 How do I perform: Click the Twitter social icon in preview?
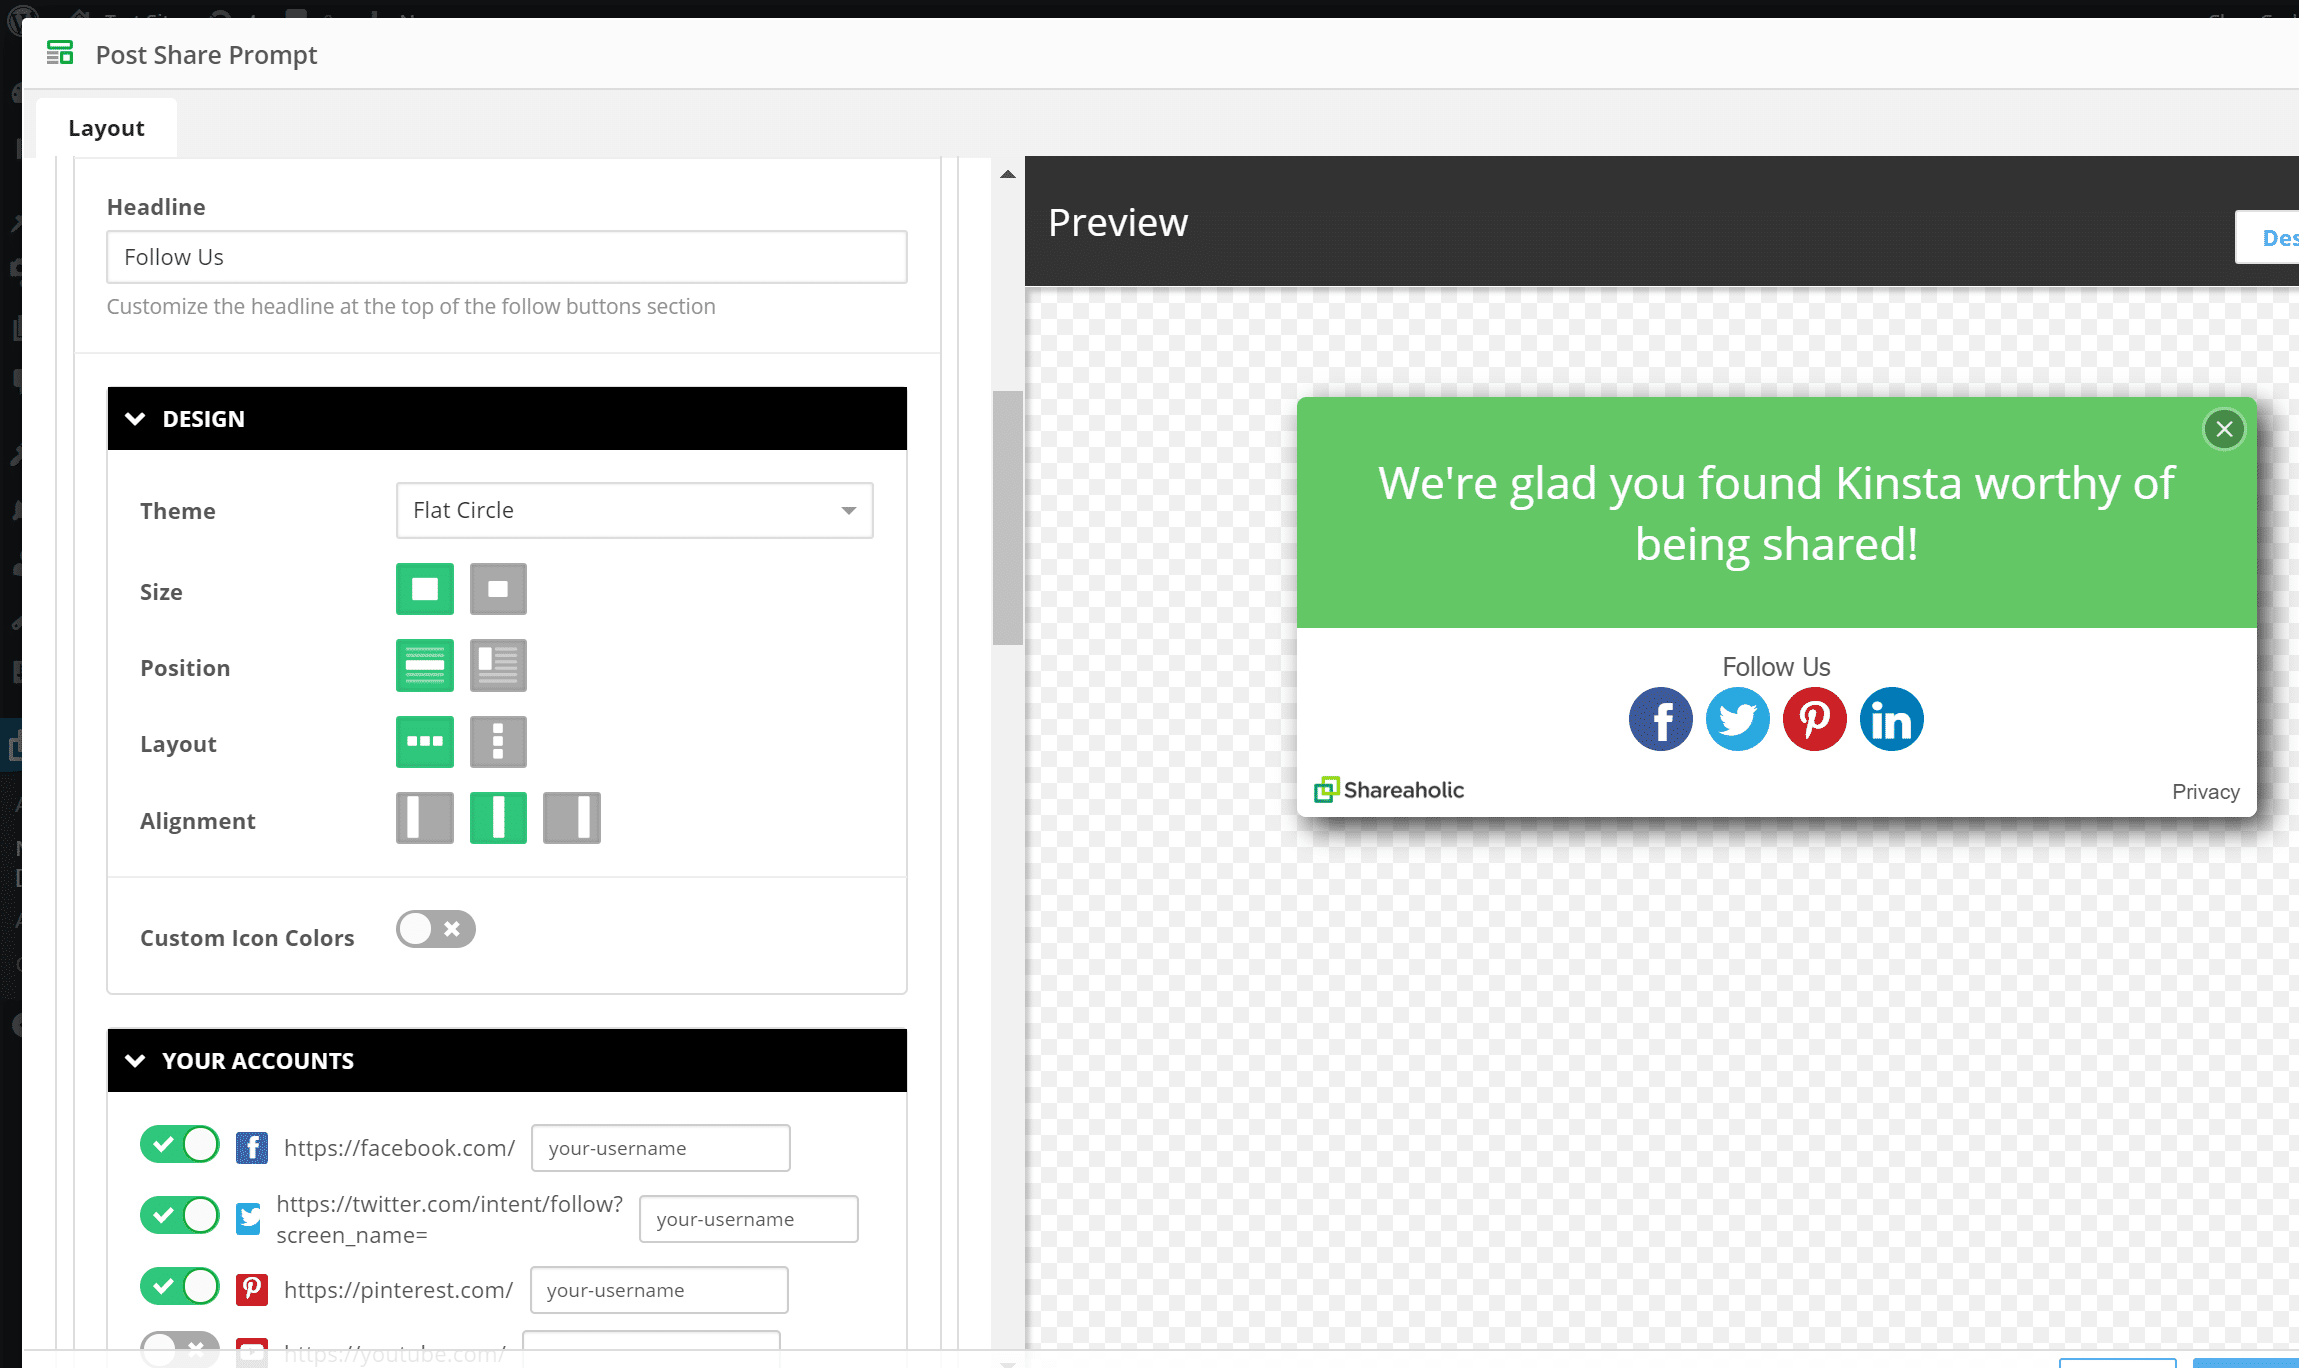click(x=1737, y=718)
